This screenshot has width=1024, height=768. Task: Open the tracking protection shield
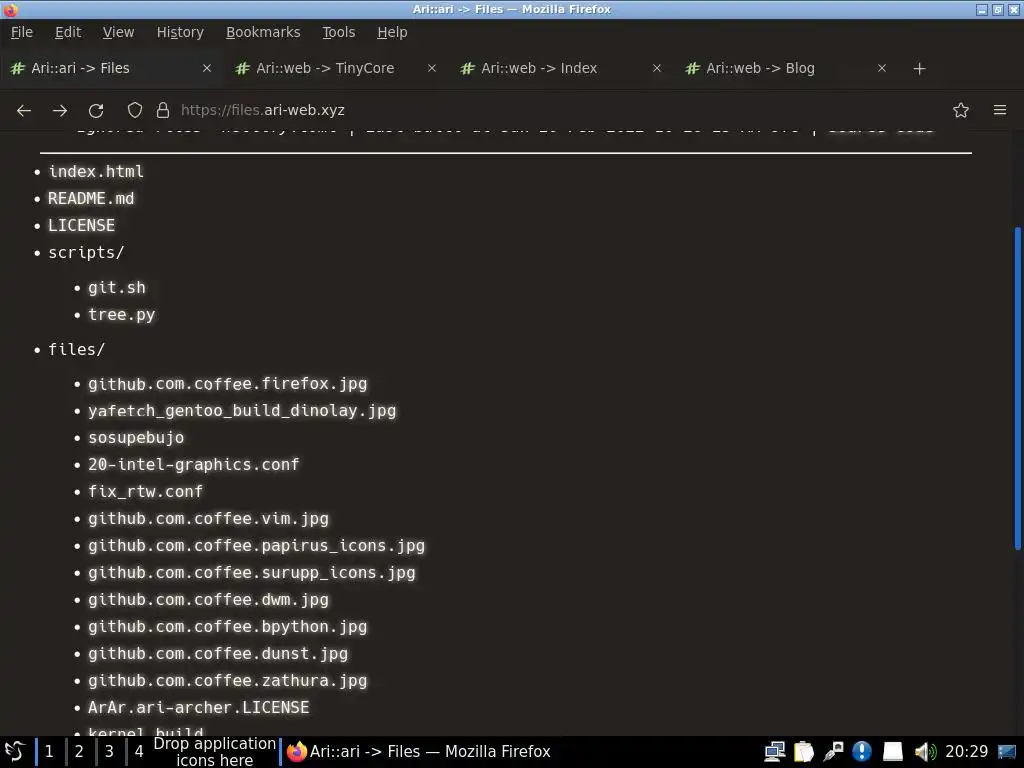(135, 110)
